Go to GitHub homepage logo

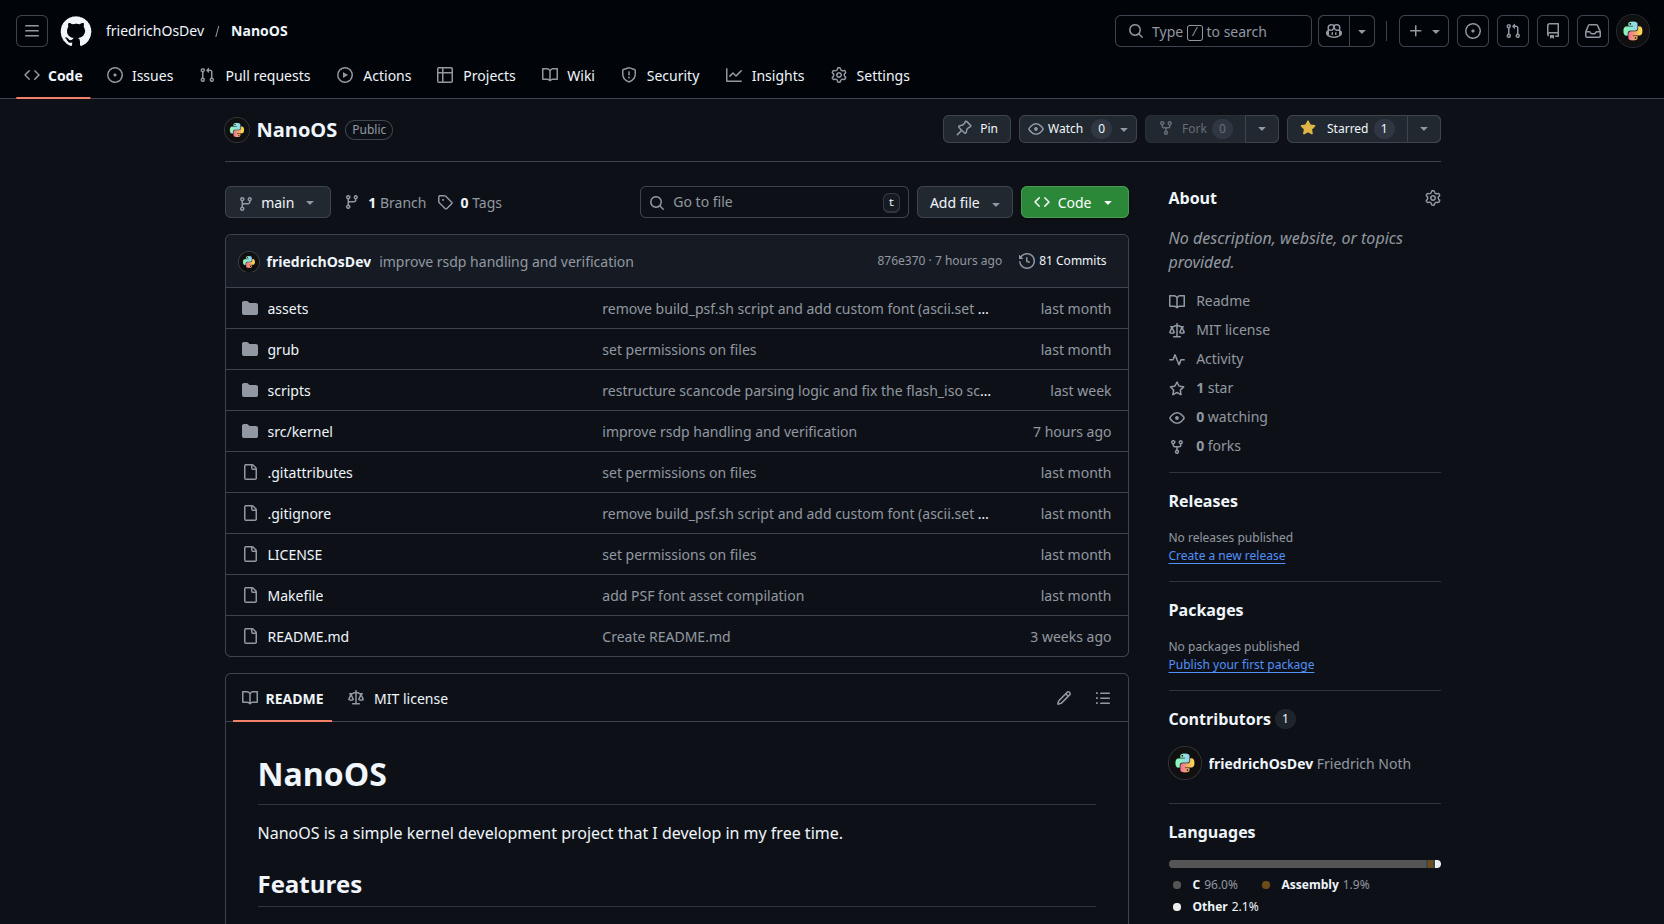click(x=76, y=31)
